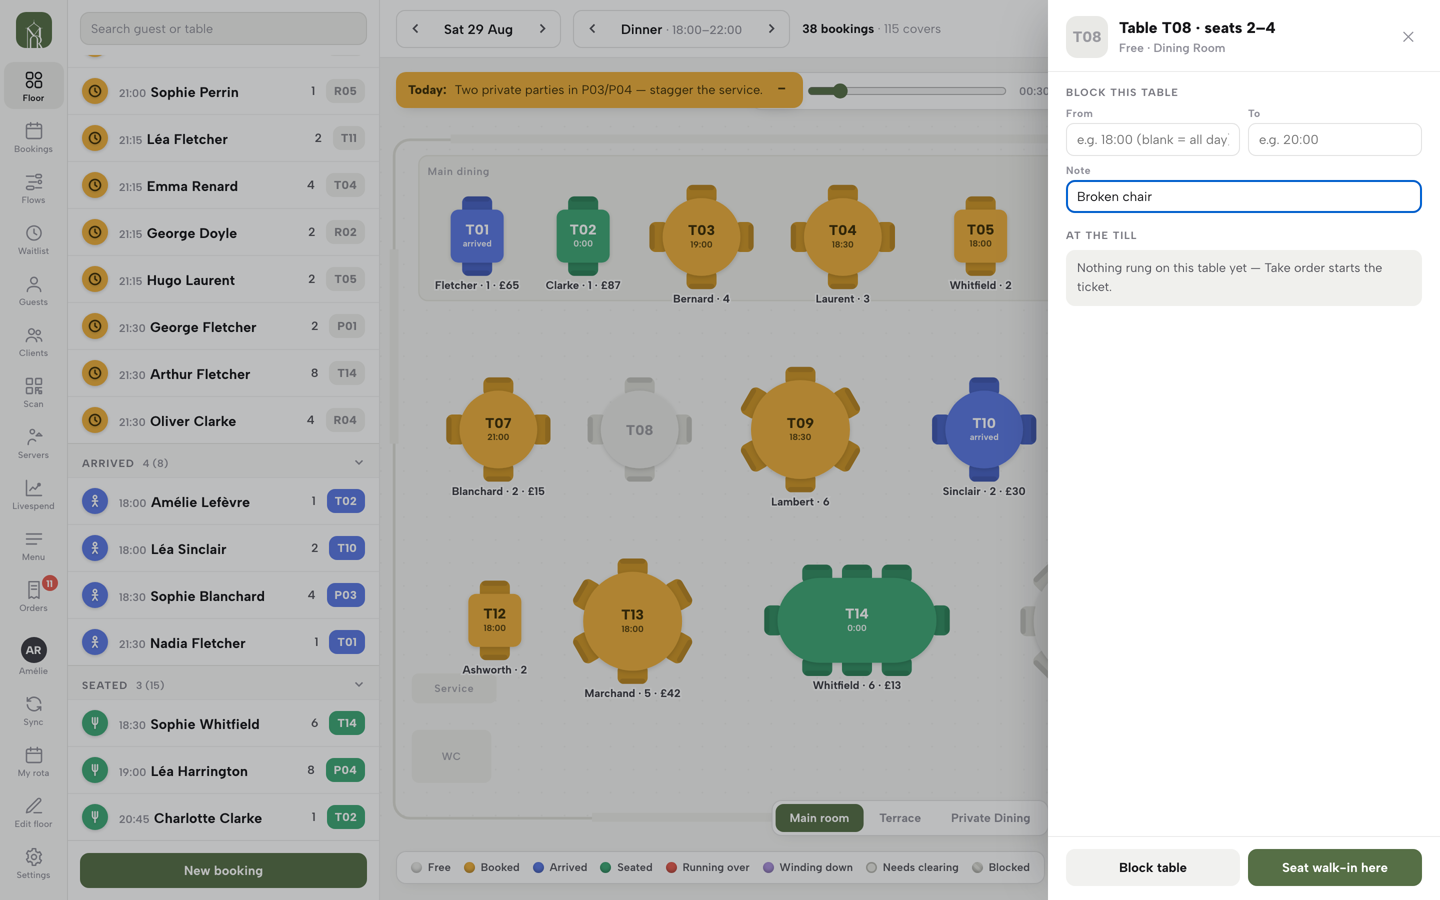Click Seat walk-in here button
The height and width of the screenshot is (900, 1440).
coord(1334,868)
